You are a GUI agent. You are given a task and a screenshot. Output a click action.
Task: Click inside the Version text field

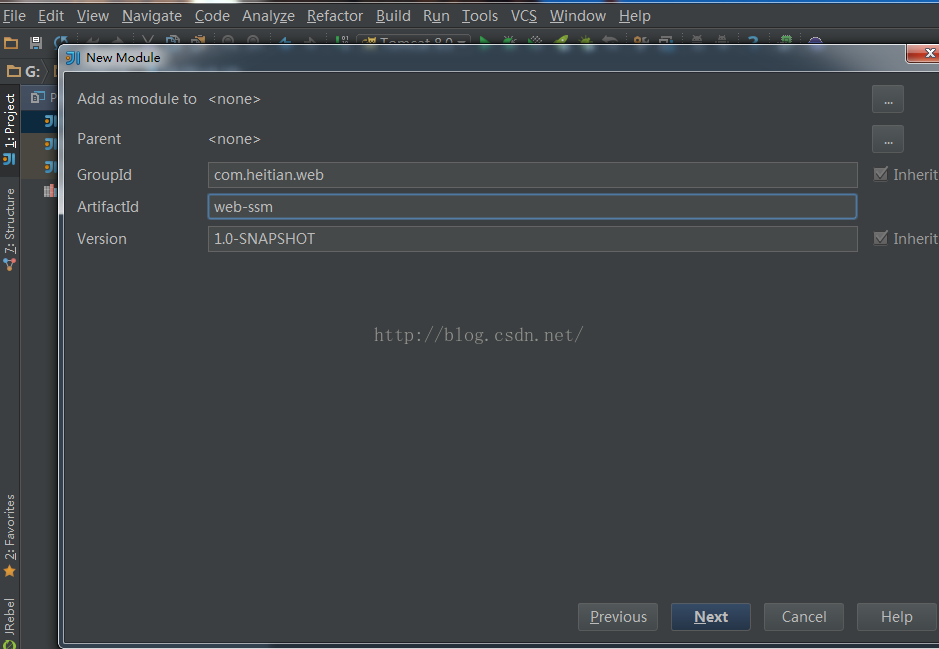click(x=532, y=239)
